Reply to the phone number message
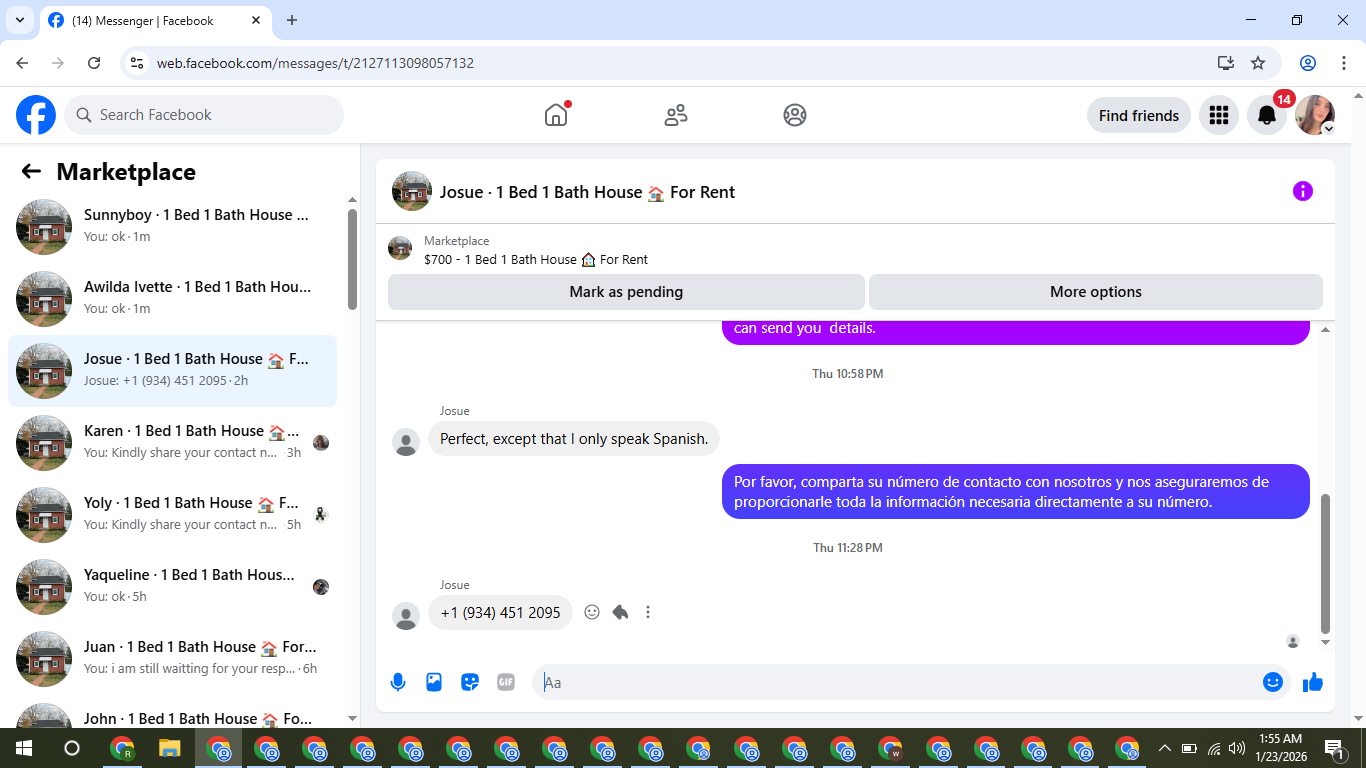This screenshot has width=1366, height=768. (620, 612)
